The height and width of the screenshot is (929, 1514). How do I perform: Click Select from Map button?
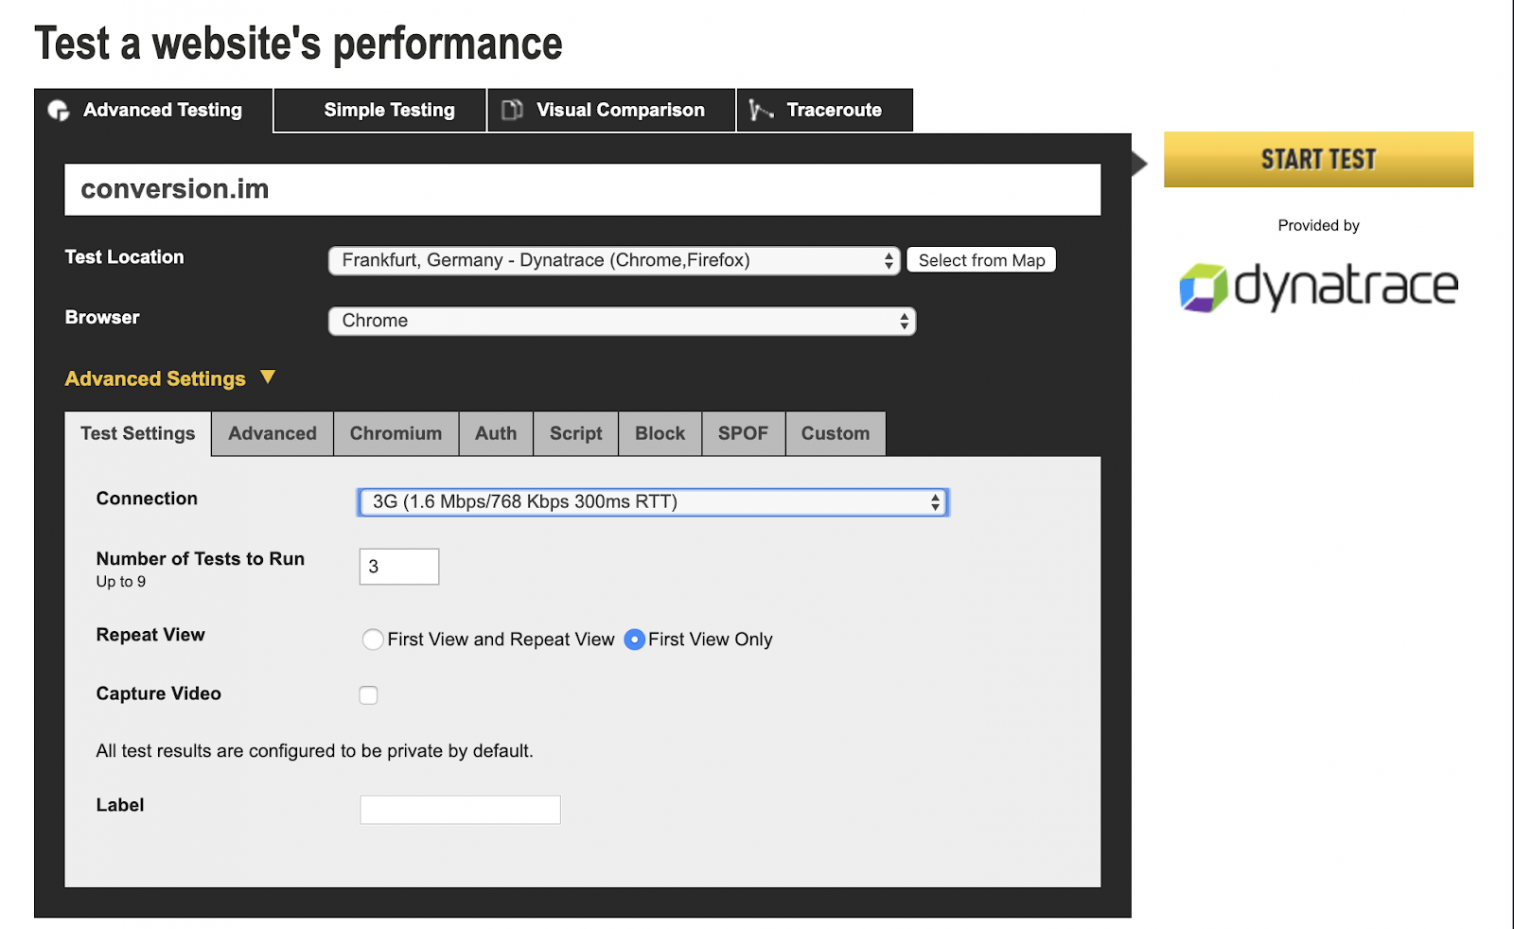(x=981, y=260)
